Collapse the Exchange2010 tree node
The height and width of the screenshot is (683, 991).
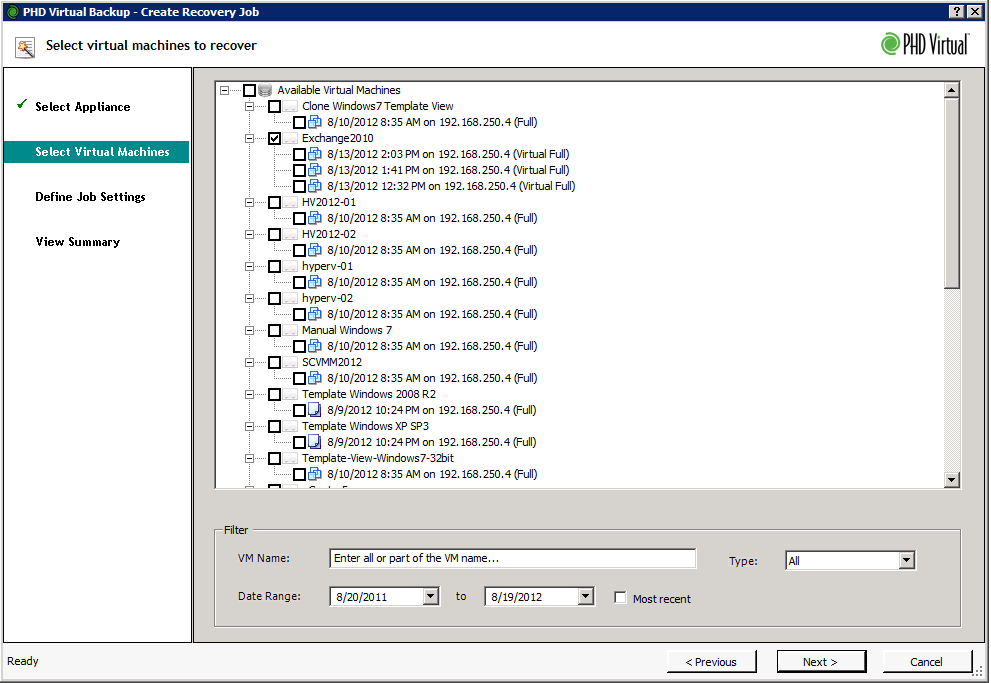click(x=250, y=138)
